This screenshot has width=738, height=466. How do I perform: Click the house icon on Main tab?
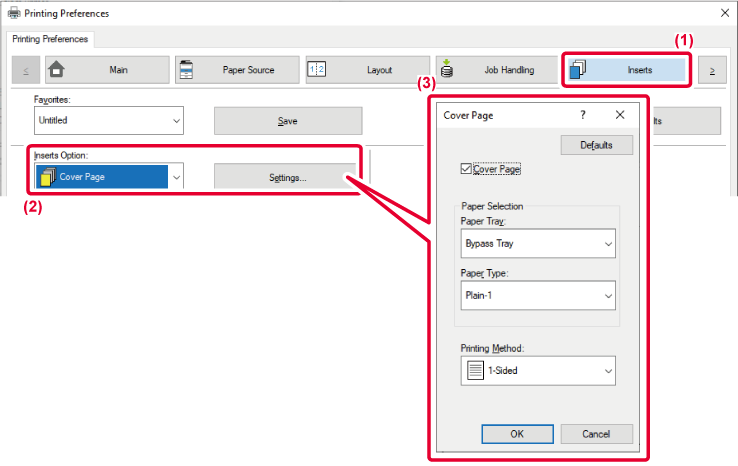click(57, 70)
